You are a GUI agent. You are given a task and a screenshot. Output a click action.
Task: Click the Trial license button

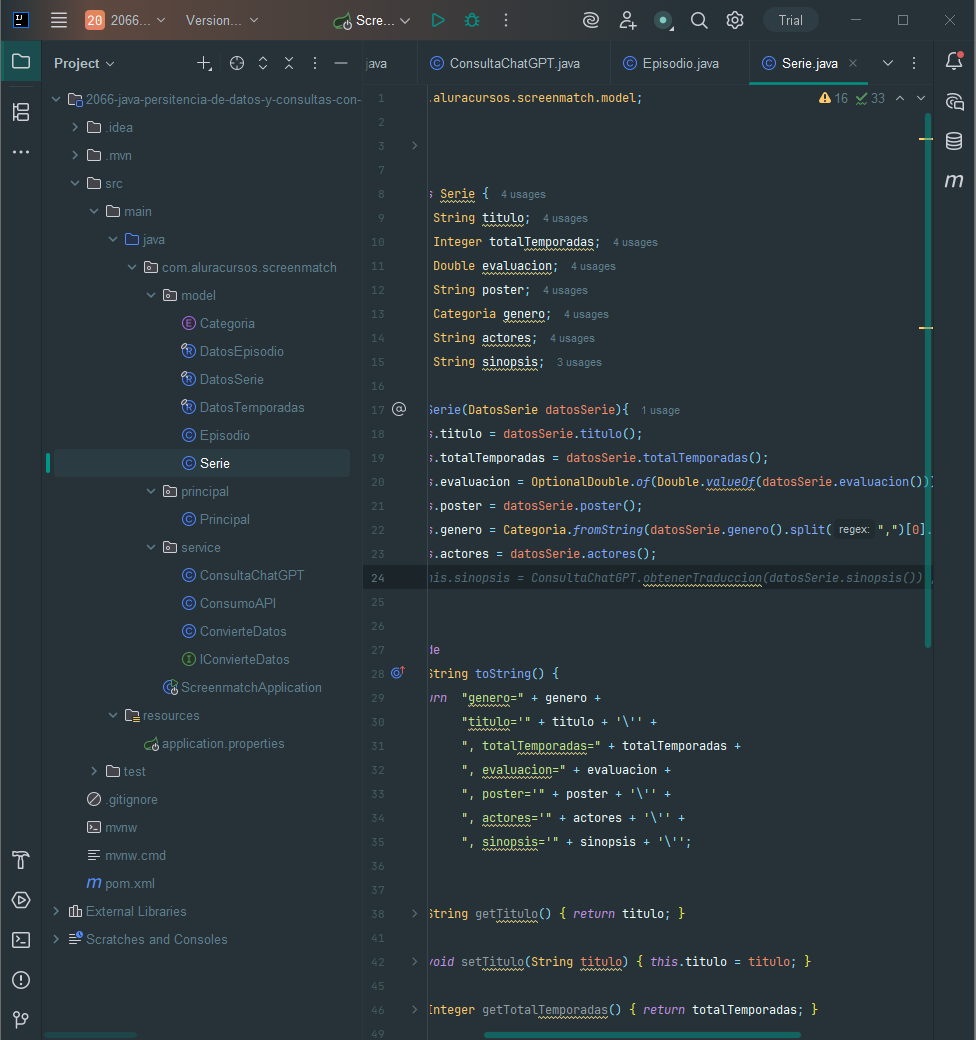790,21
